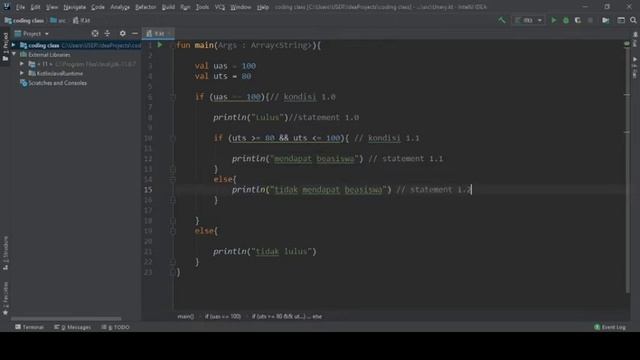Open the View menu
640x360 pixels.
pos(52,7)
